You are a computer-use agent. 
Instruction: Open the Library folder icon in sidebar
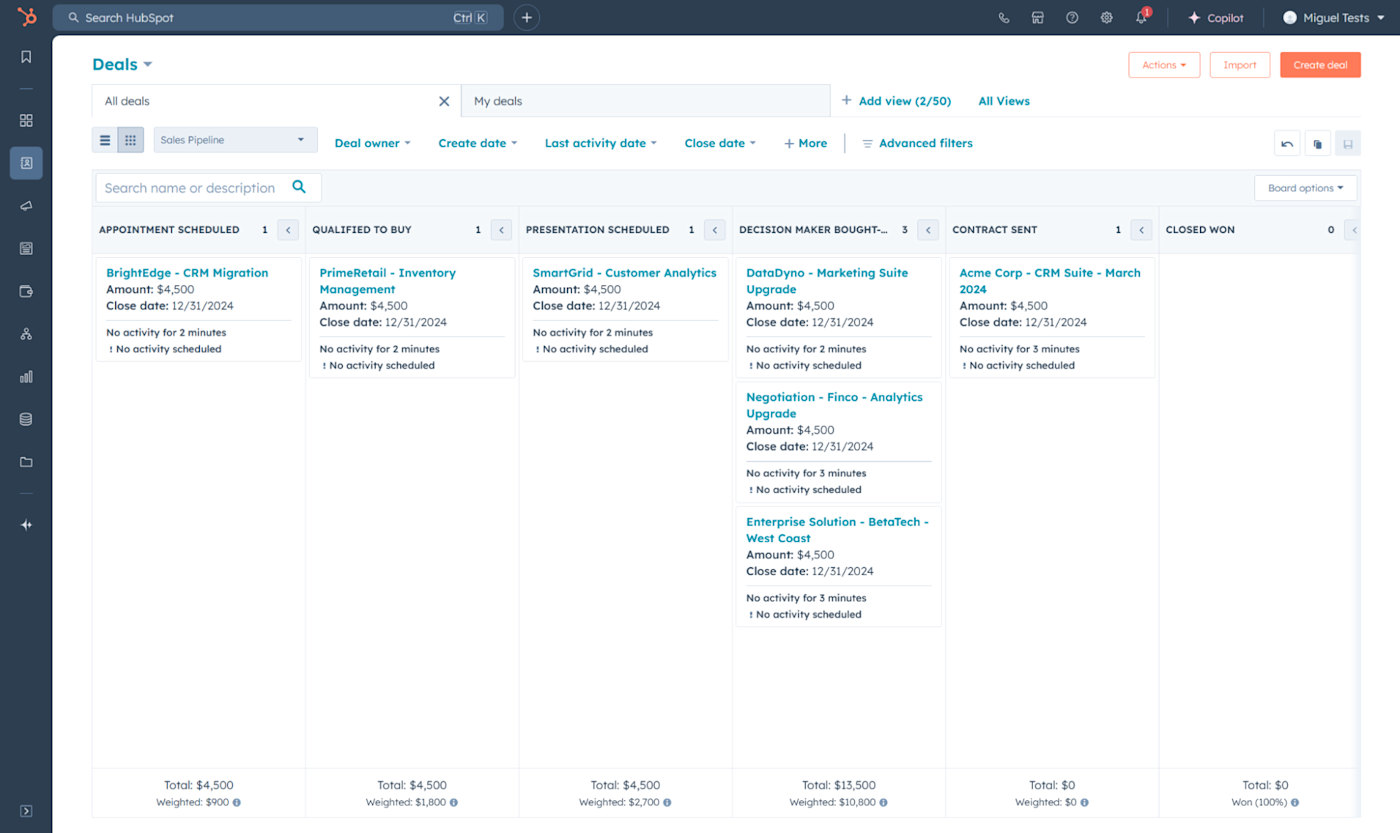[26, 462]
